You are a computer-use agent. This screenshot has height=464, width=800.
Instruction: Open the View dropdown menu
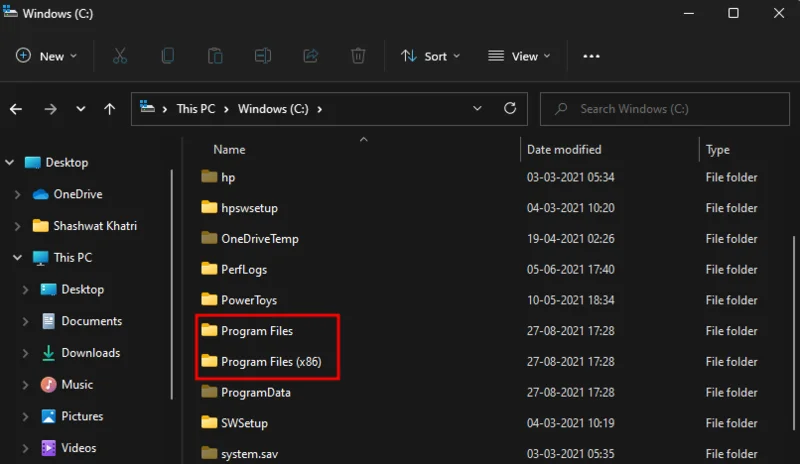(x=519, y=56)
